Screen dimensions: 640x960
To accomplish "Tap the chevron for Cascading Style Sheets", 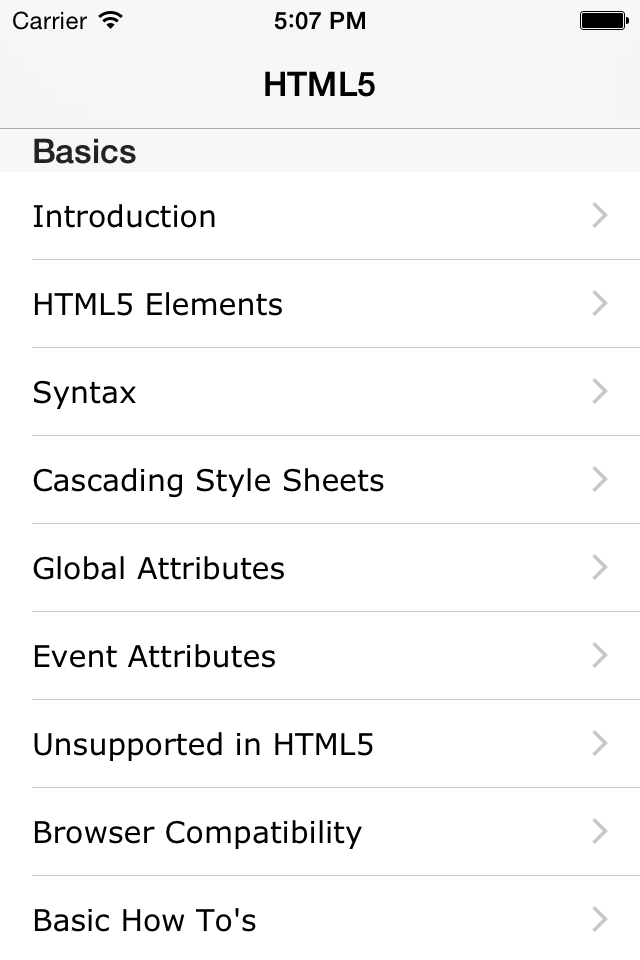I will click(x=599, y=480).
